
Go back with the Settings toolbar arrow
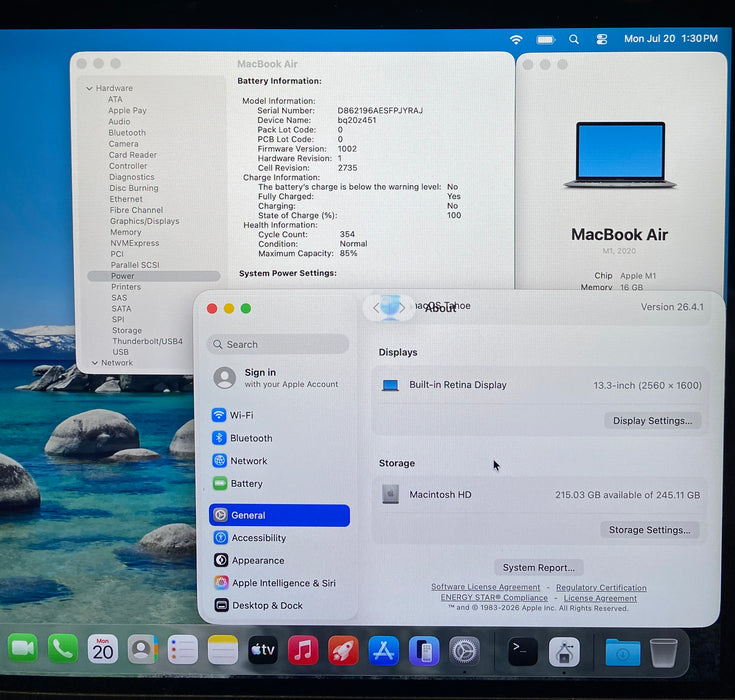[x=376, y=308]
